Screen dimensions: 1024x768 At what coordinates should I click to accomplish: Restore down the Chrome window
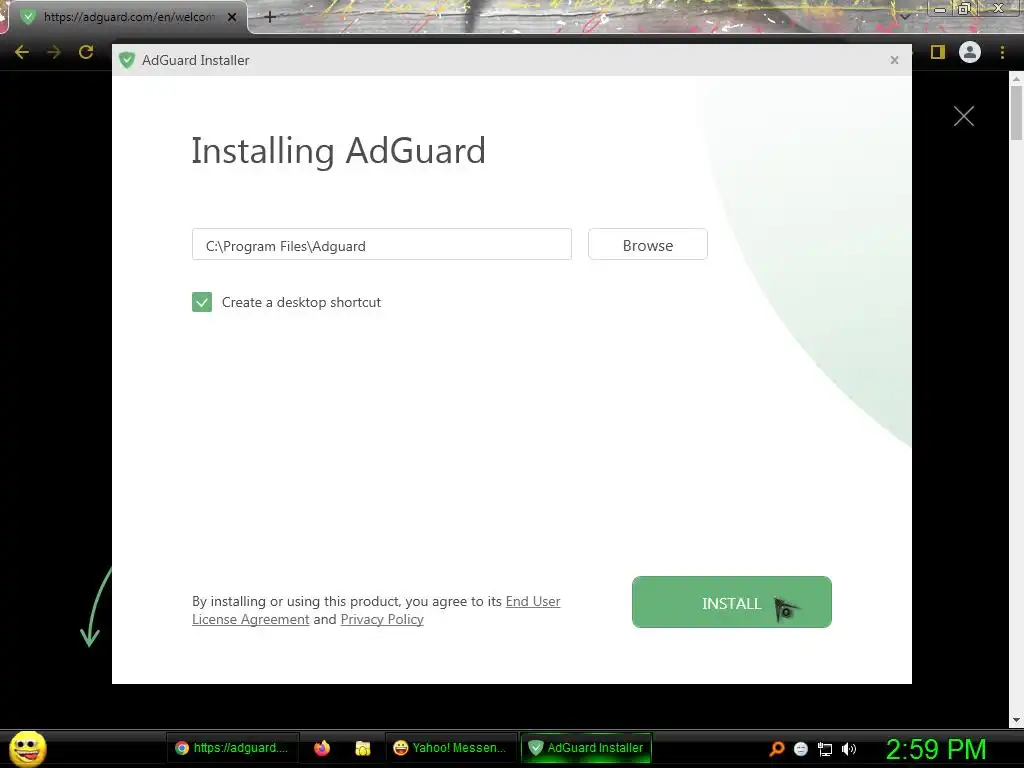pos(964,8)
